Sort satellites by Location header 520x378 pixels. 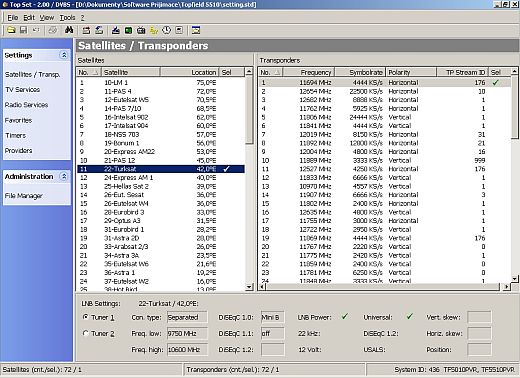coord(190,72)
